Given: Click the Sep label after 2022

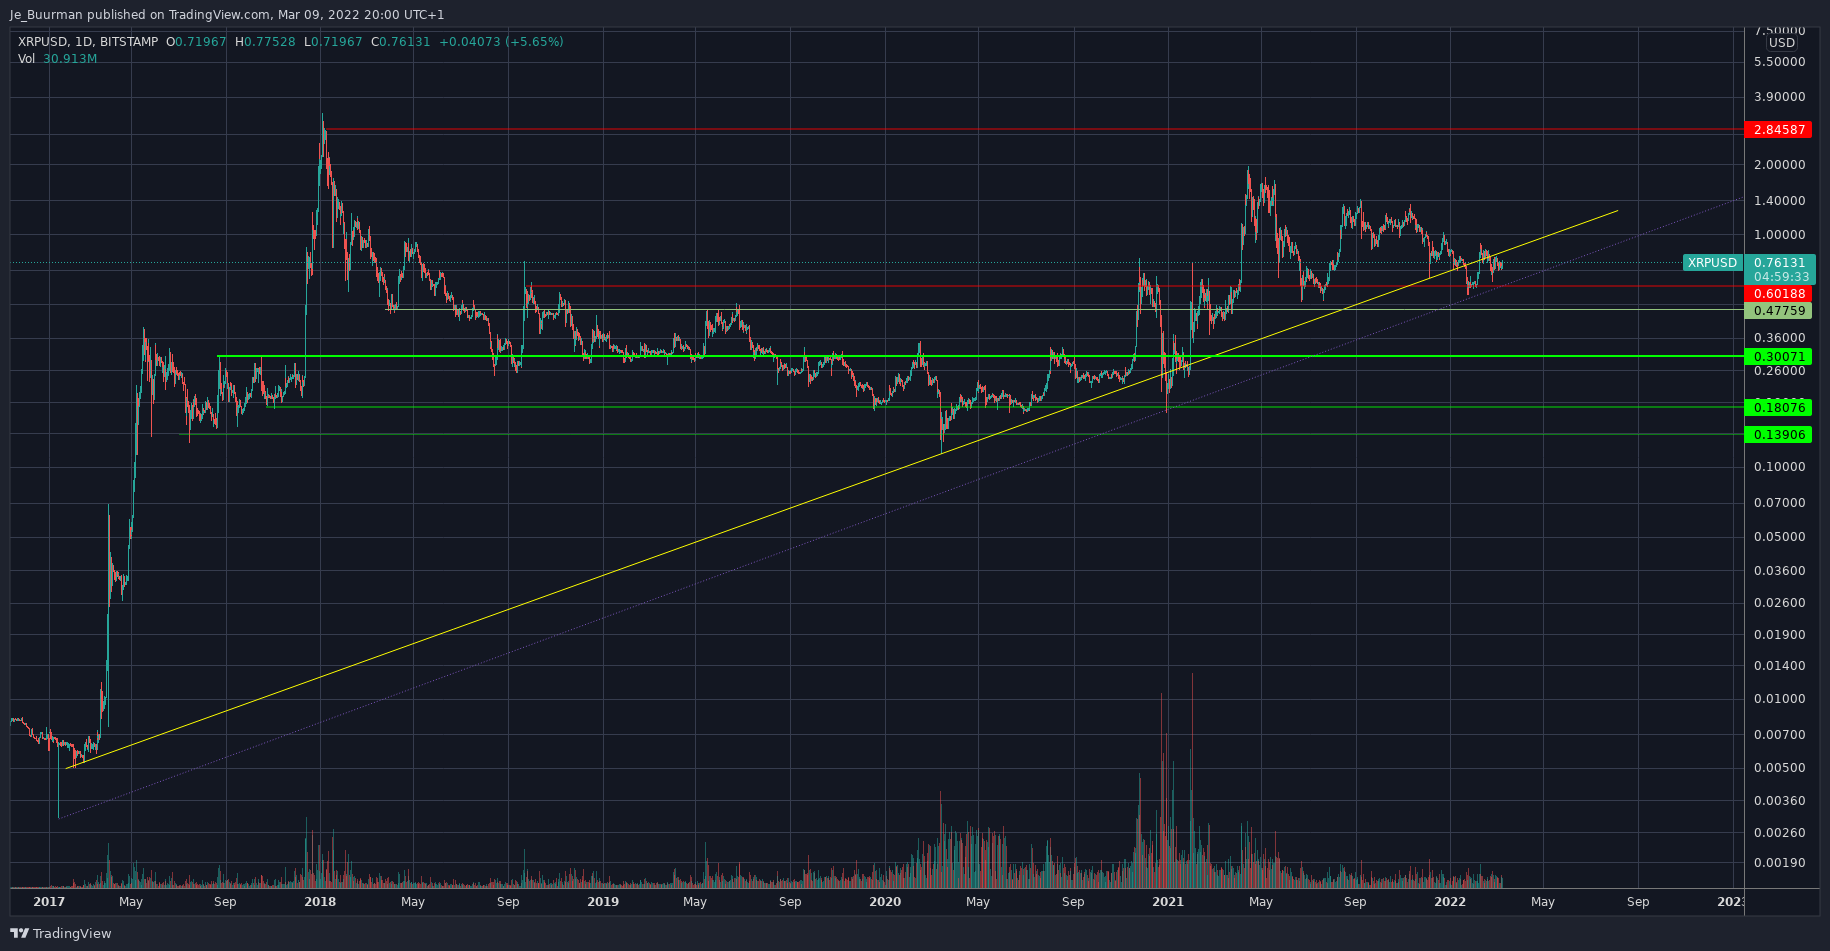Looking at the screenshot, I should click(1638, 902).
